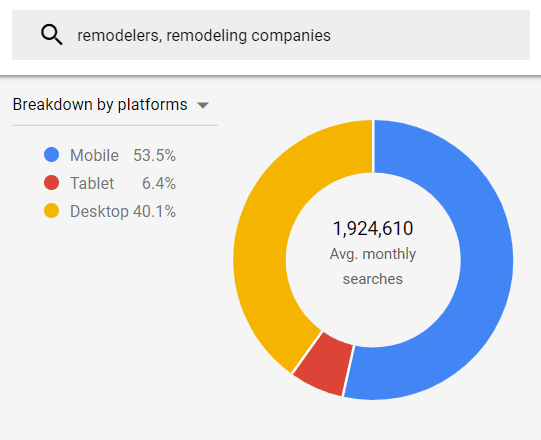
Task: Select the Tablet legend label
Action: (x=92, y=183)
